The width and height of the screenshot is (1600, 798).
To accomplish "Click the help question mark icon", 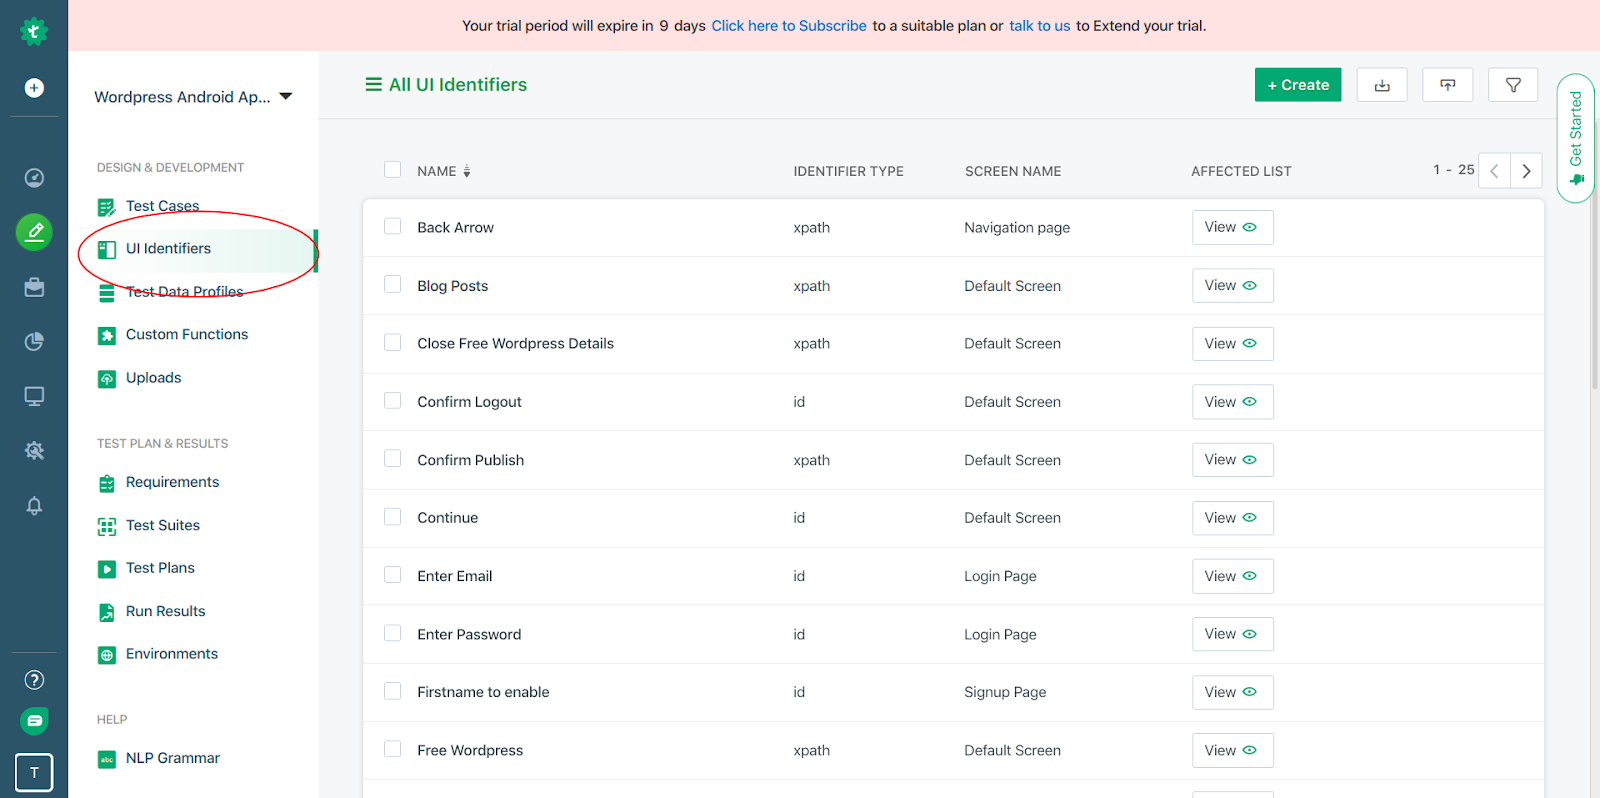I will pyautogui.click(x=34, y=680).
